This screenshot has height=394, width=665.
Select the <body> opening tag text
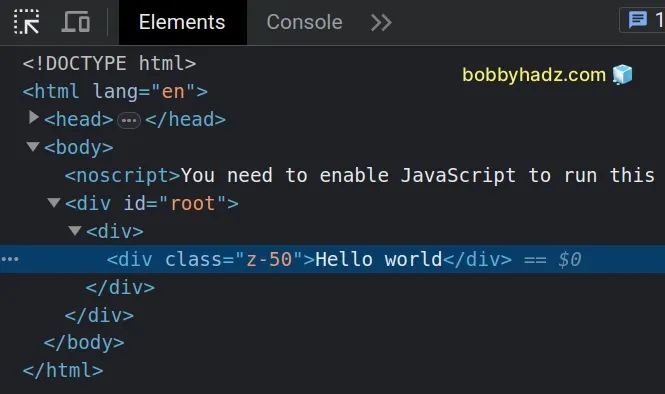tap(78, 148)
